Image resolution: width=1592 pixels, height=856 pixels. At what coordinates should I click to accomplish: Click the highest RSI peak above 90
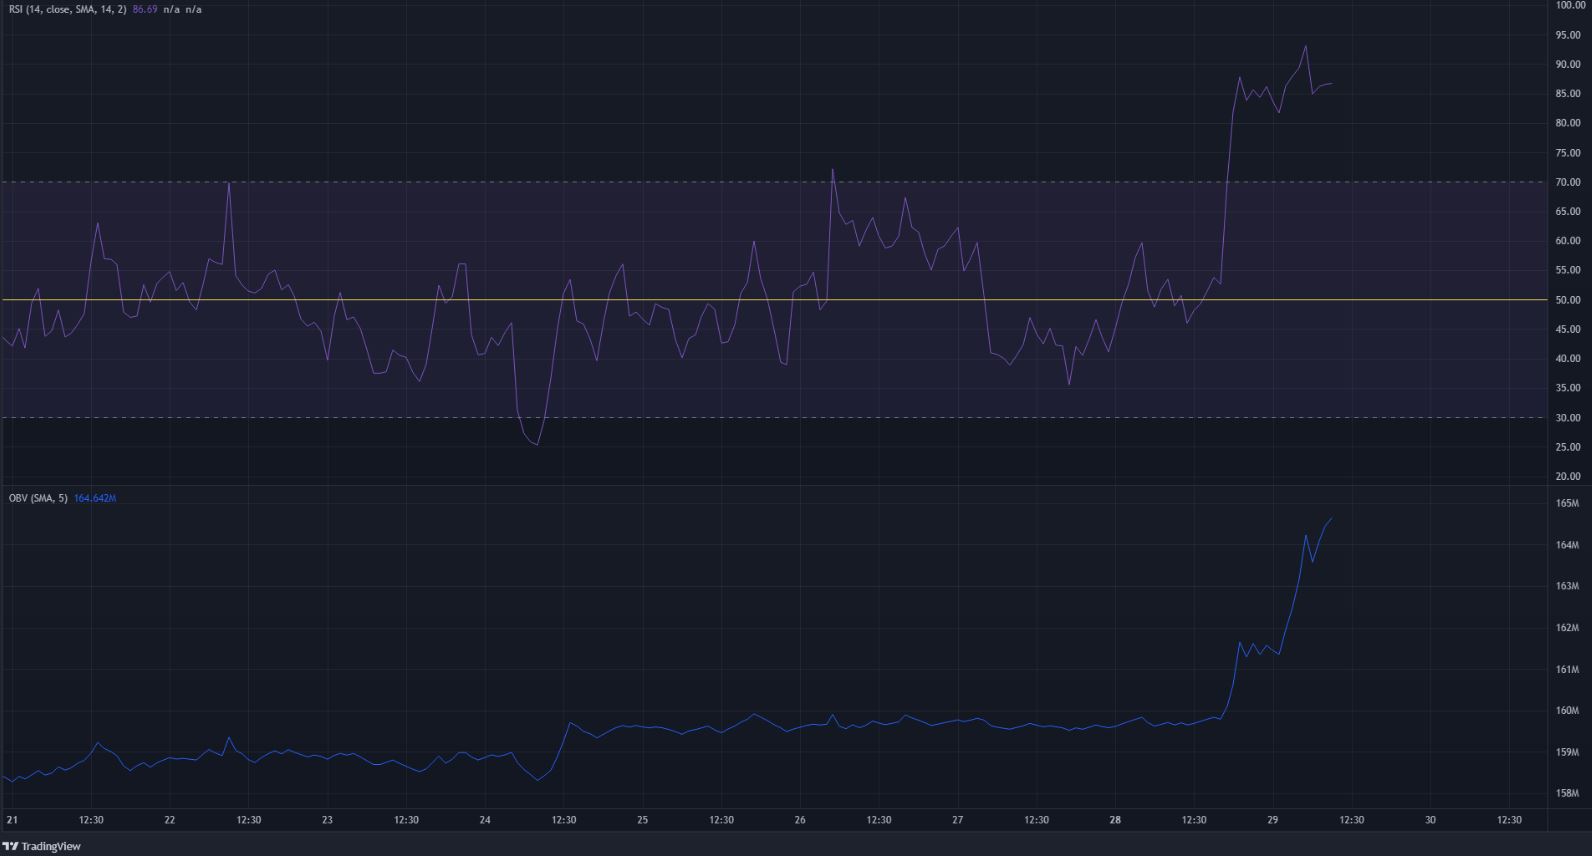(x=1305, y=46)
